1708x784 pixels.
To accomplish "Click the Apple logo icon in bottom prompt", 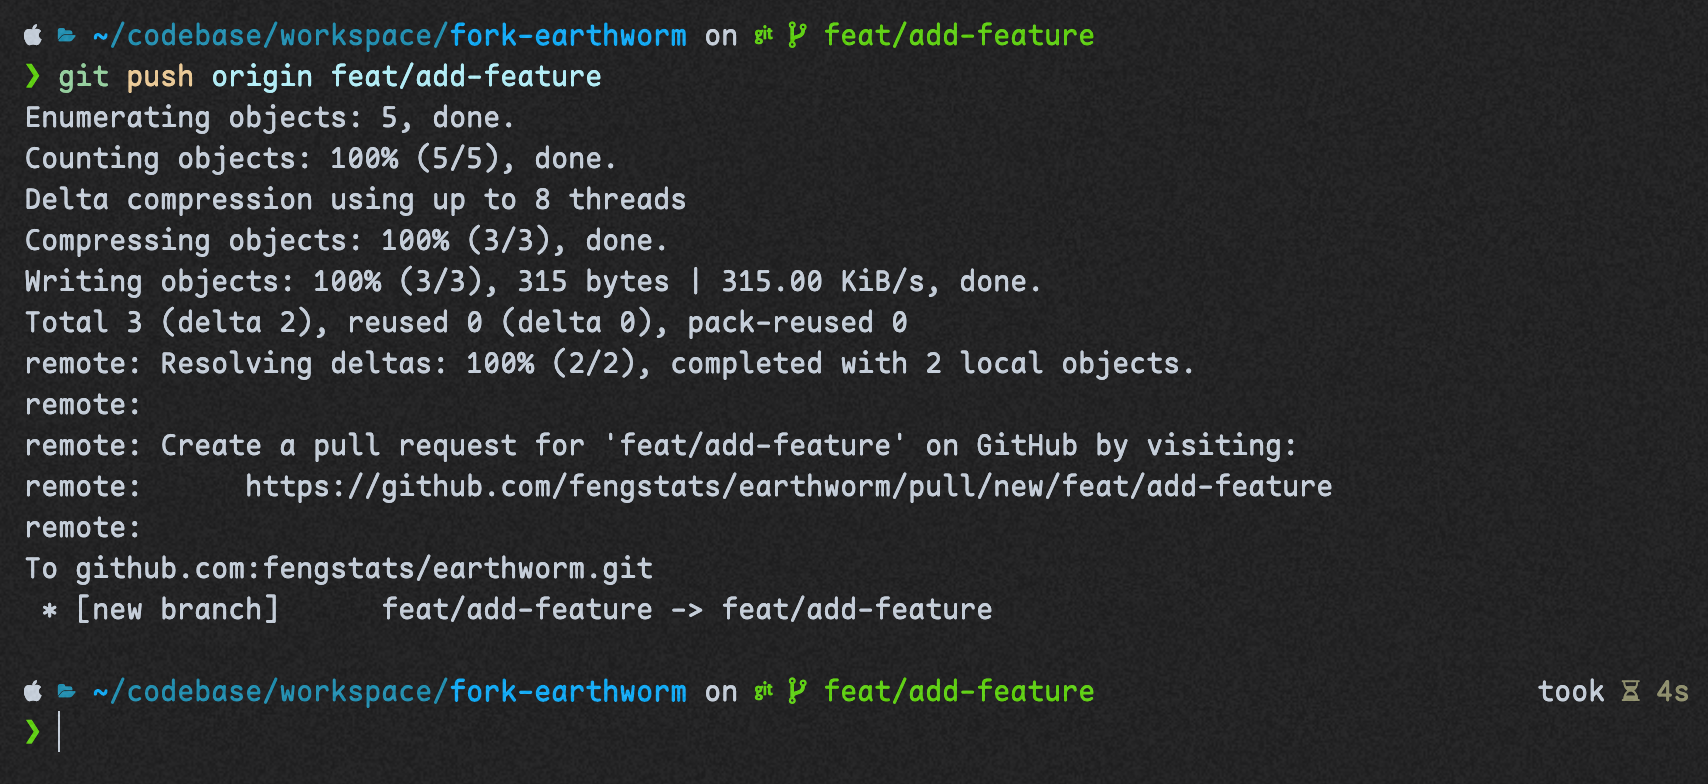I will [x=33, y=692].
